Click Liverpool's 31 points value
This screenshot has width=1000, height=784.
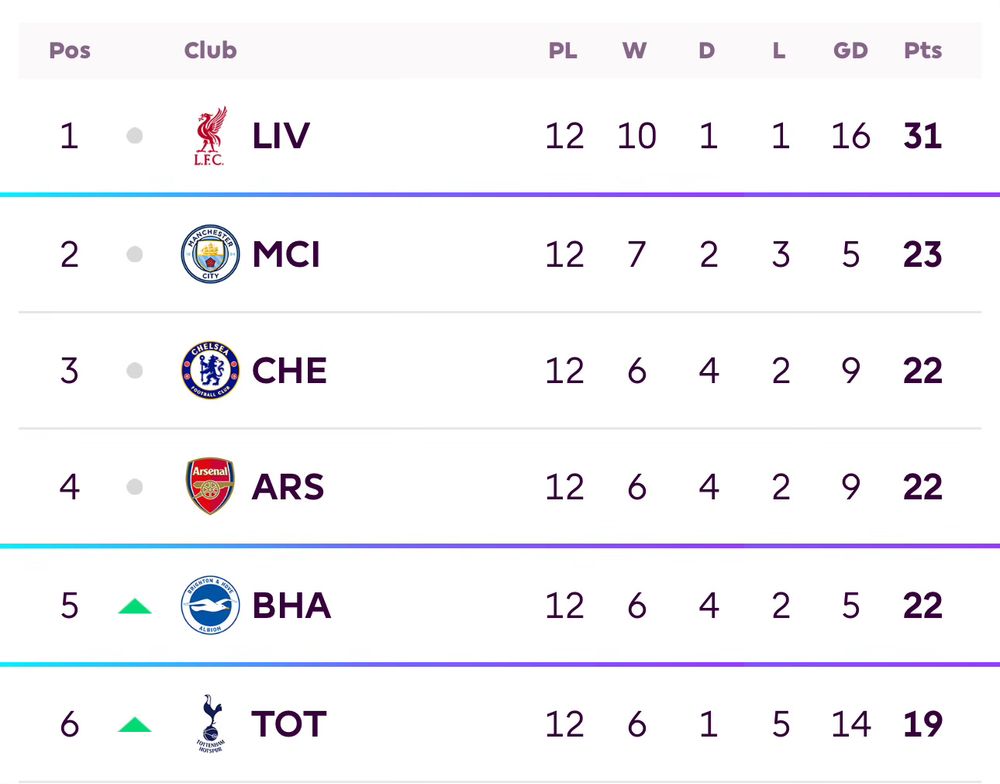922,136
